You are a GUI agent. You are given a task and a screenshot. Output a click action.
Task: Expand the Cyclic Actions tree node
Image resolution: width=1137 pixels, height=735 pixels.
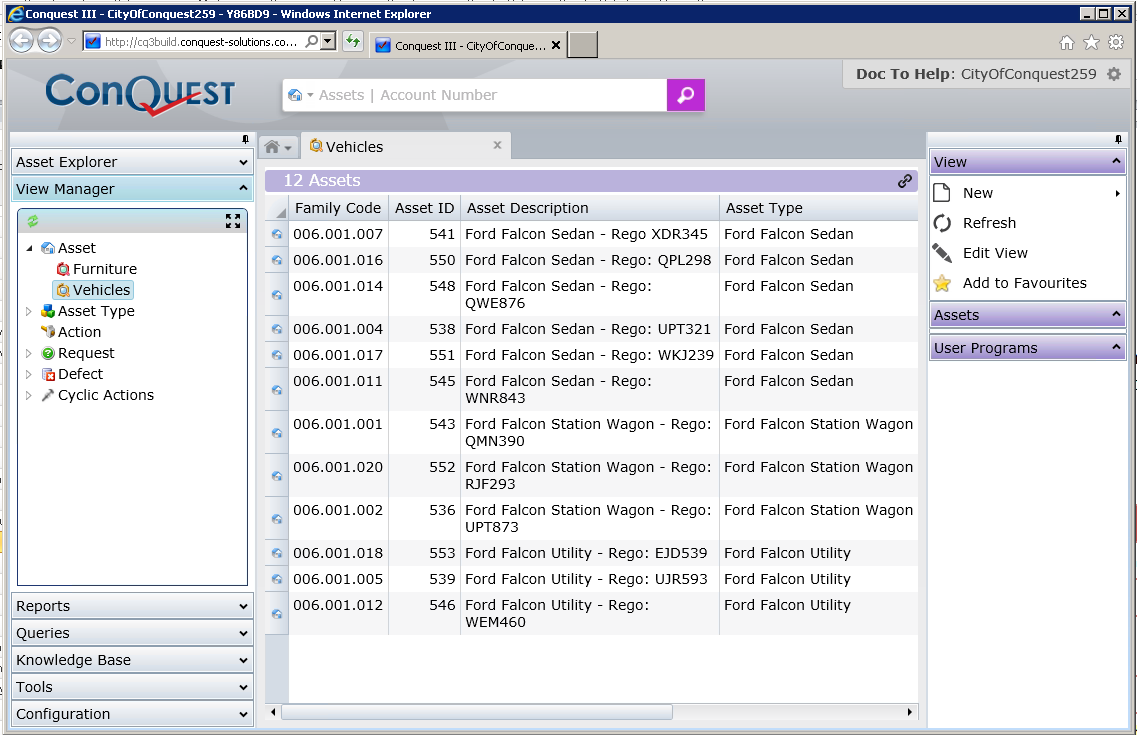coord(29,396)
